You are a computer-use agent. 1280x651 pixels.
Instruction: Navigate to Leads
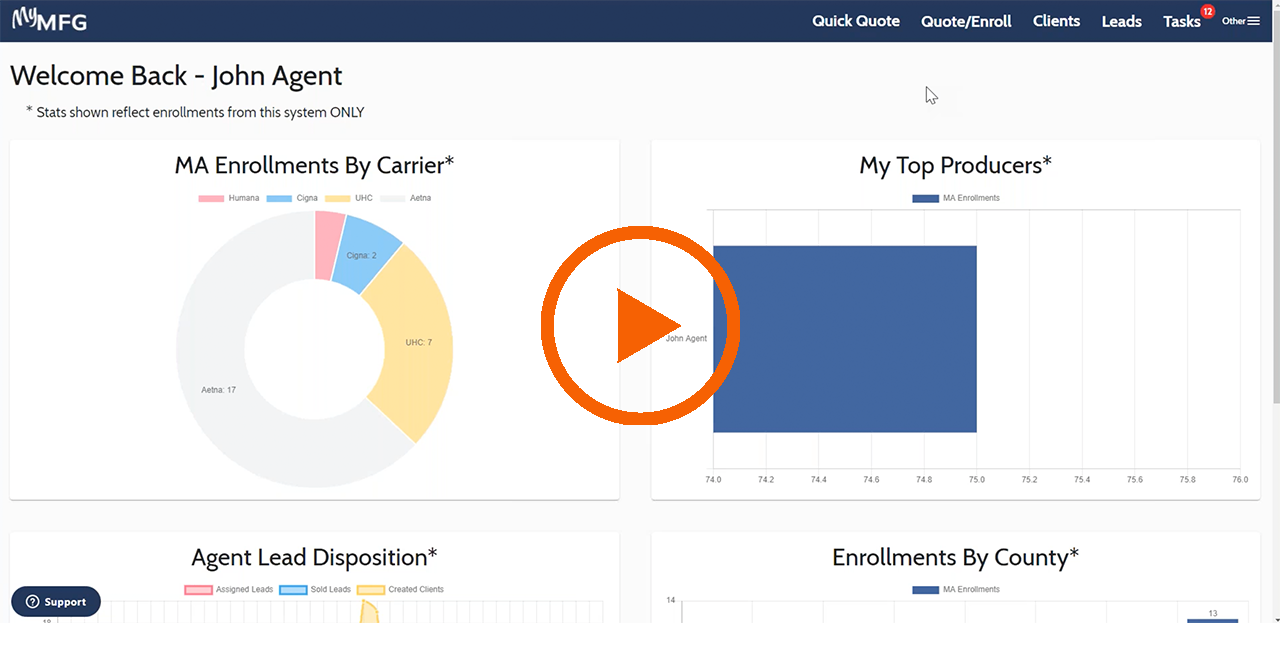tap(1121, 21)
